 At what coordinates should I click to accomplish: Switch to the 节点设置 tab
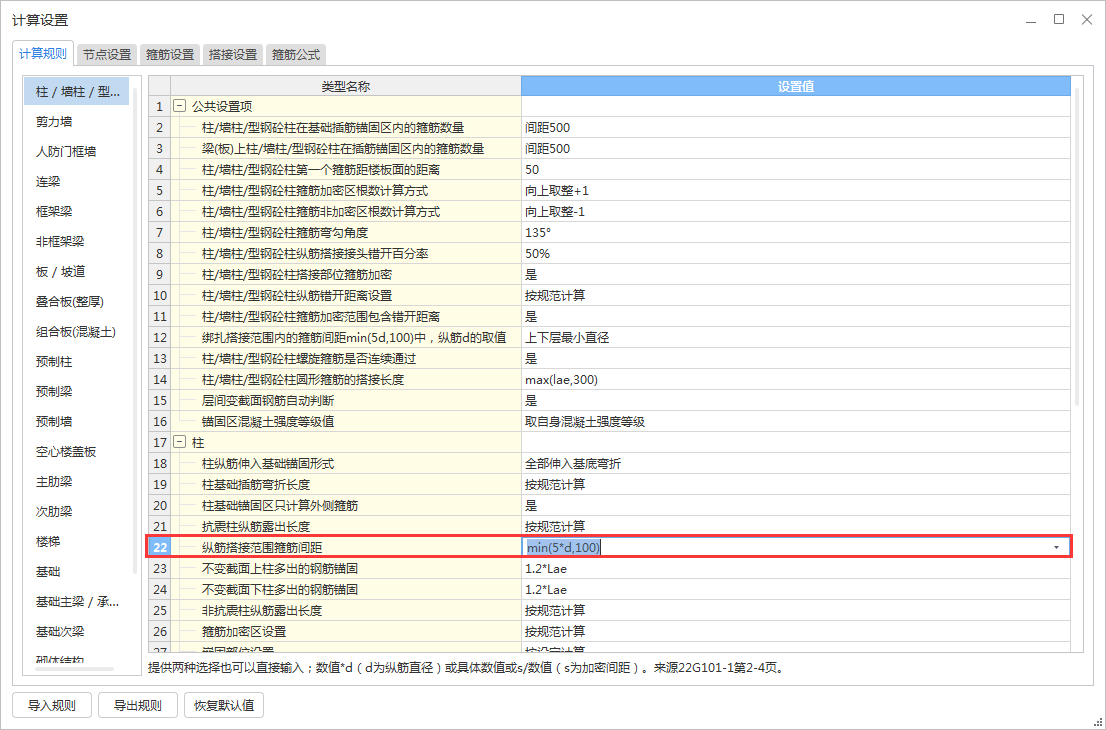tap(107, 54)
